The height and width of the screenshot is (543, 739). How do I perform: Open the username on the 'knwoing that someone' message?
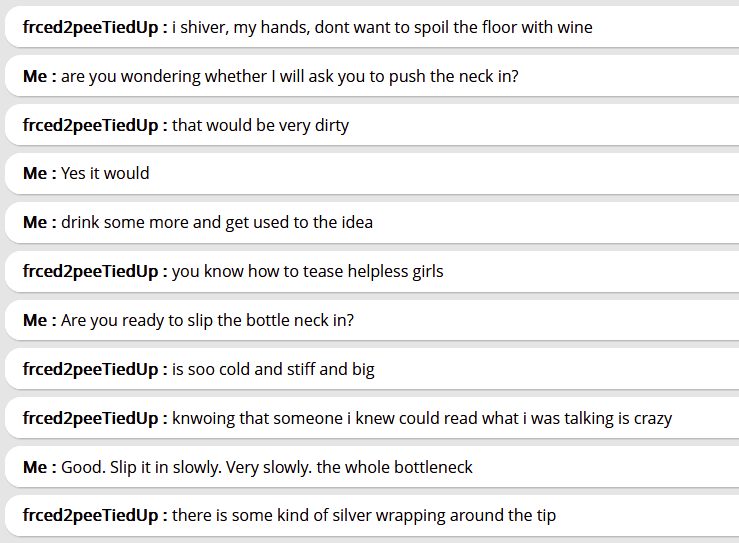[94, 418]
